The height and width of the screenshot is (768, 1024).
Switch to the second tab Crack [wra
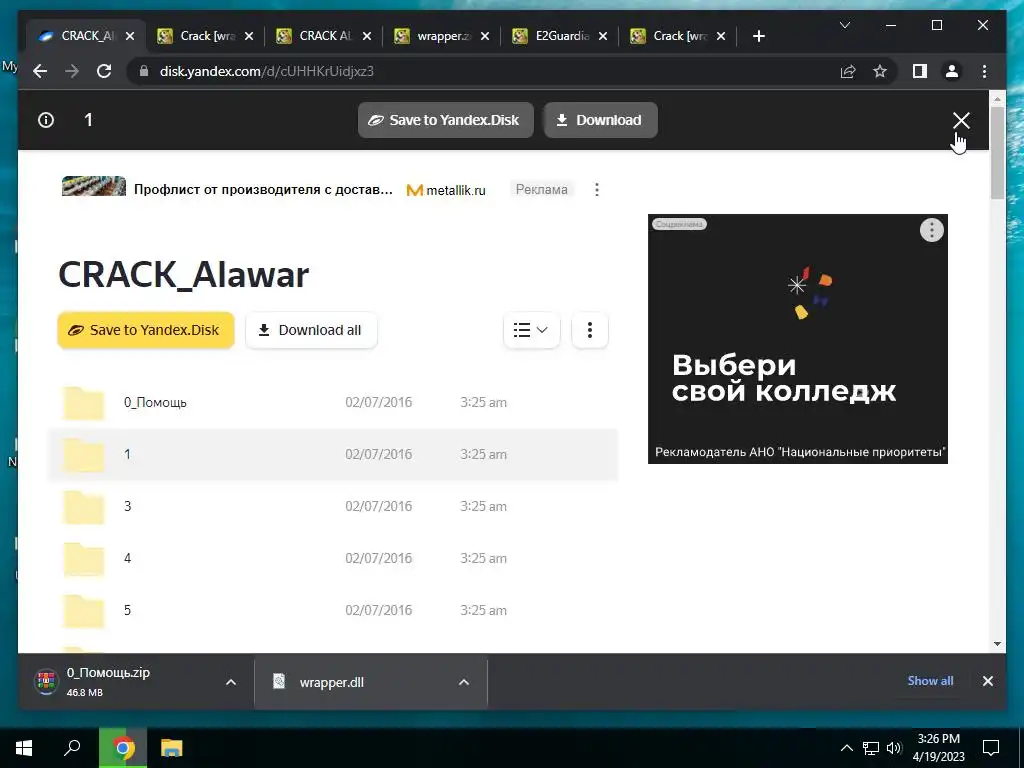tap(206, 36)
